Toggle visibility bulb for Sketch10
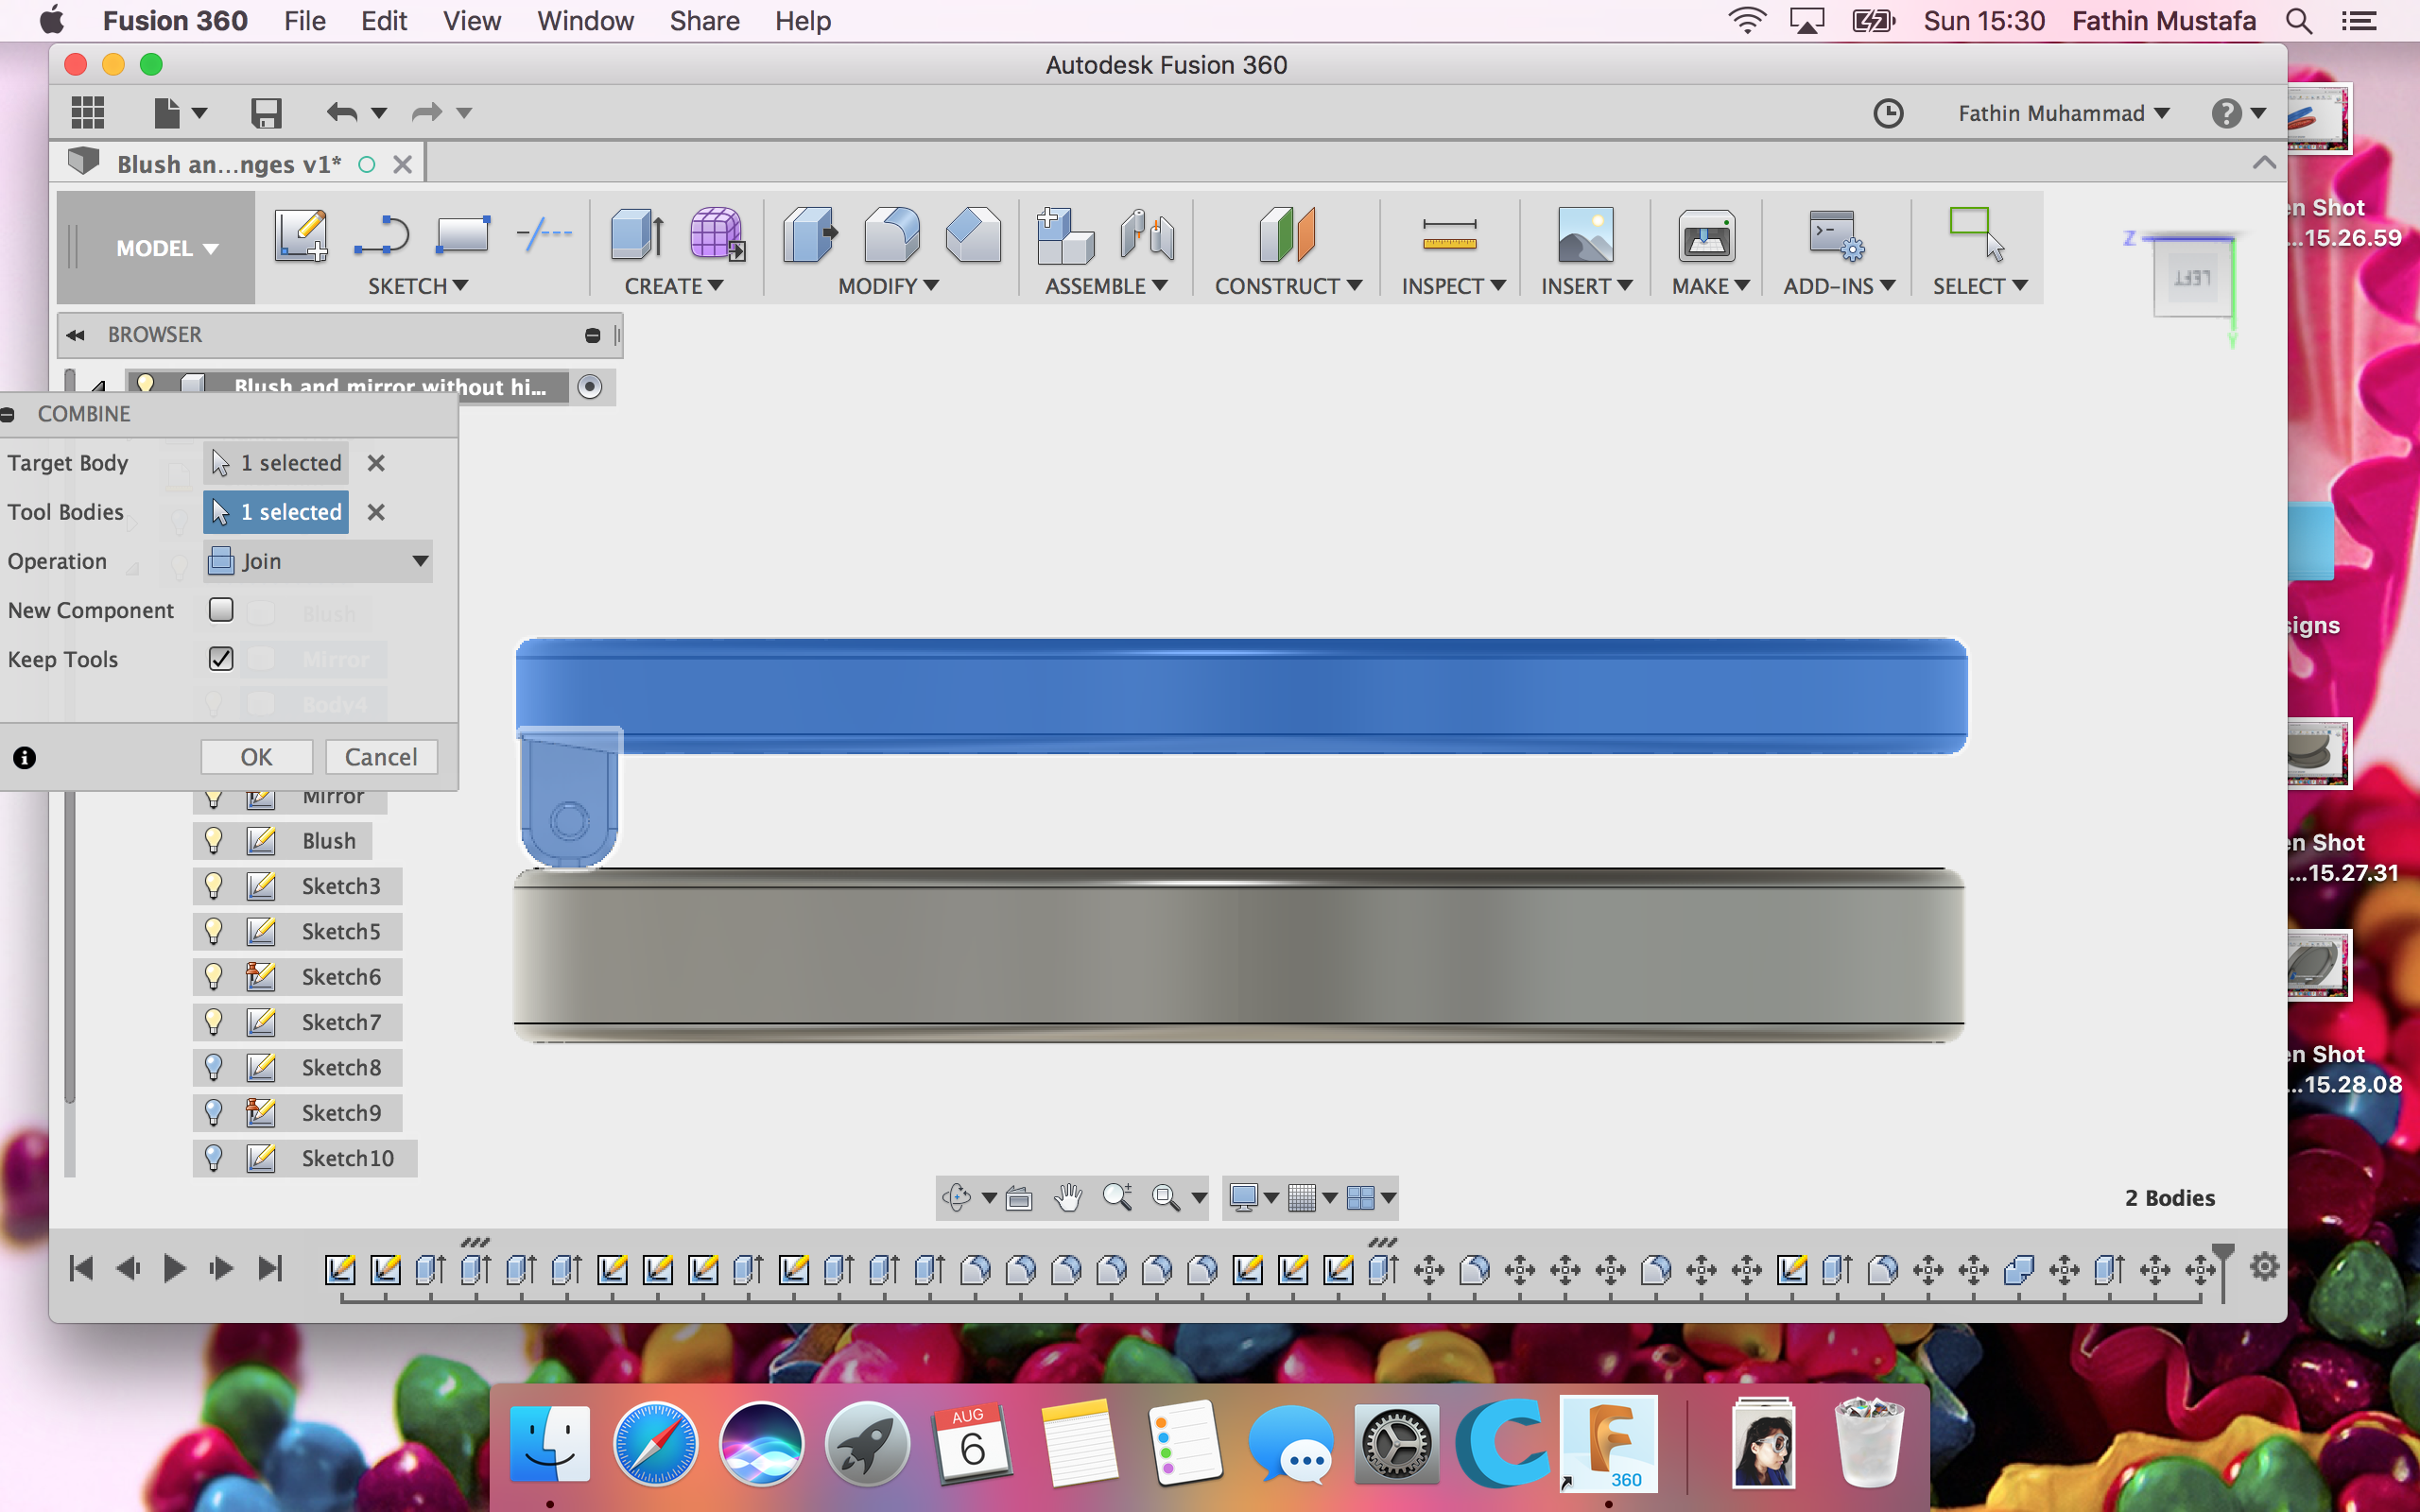The image size is (2420, 1512). [213, 1157]
